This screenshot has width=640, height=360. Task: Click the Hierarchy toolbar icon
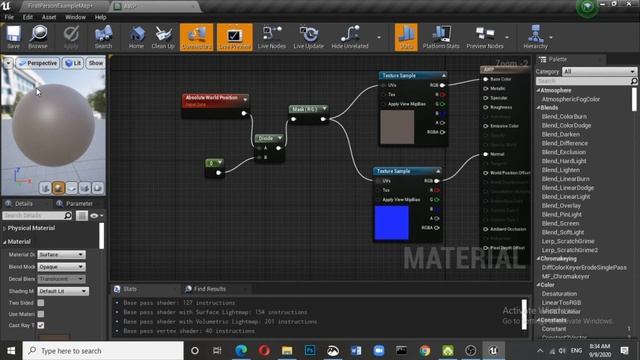point(535,37)
